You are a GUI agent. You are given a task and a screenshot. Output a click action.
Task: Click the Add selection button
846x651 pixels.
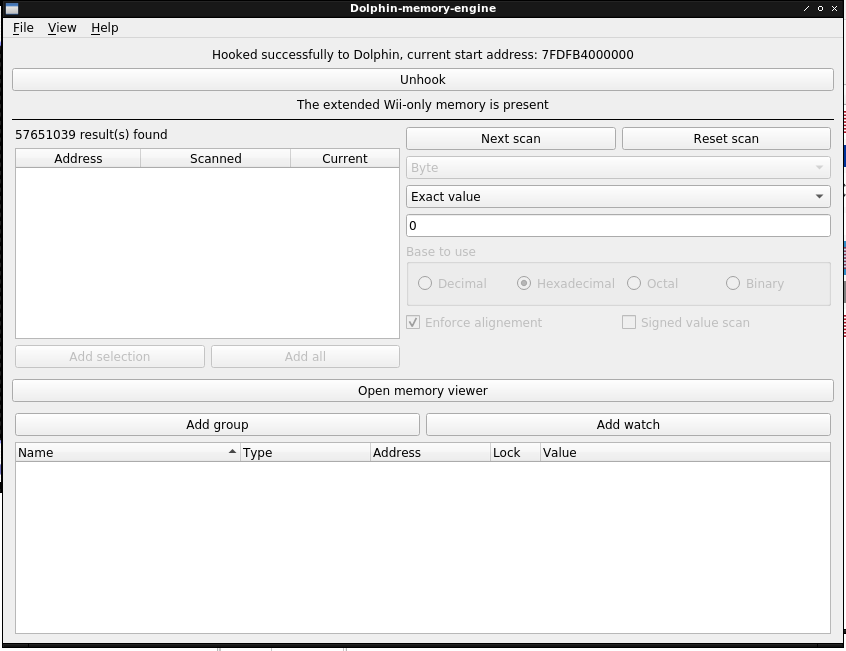click(110, 357)
